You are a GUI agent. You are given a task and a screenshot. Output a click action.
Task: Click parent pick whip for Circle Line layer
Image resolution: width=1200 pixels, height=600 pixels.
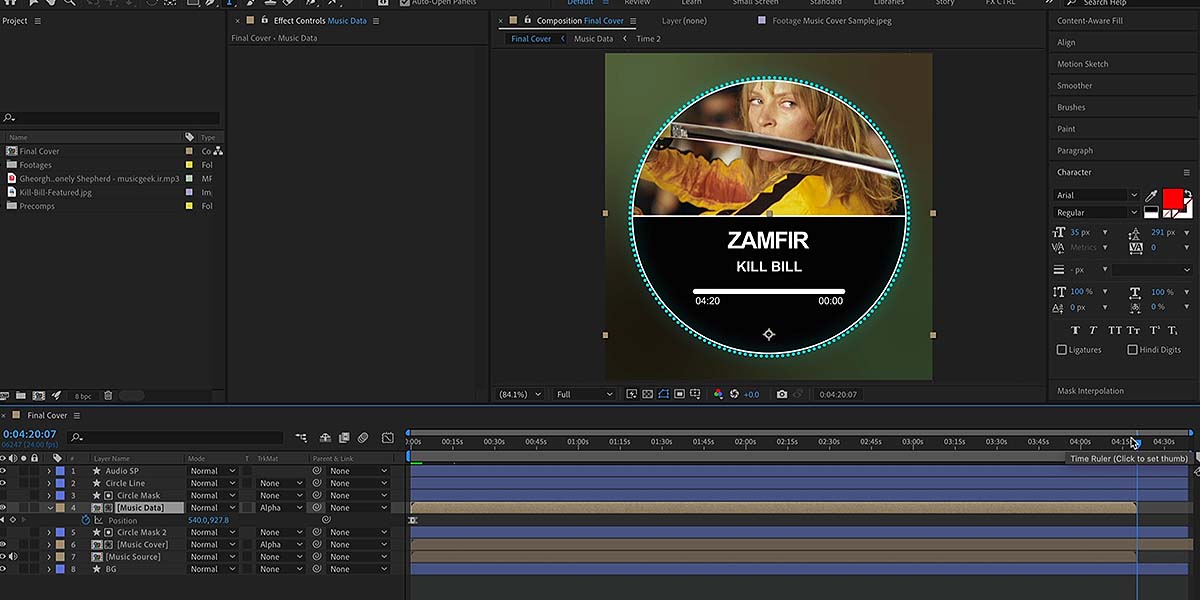click(317, 483)
